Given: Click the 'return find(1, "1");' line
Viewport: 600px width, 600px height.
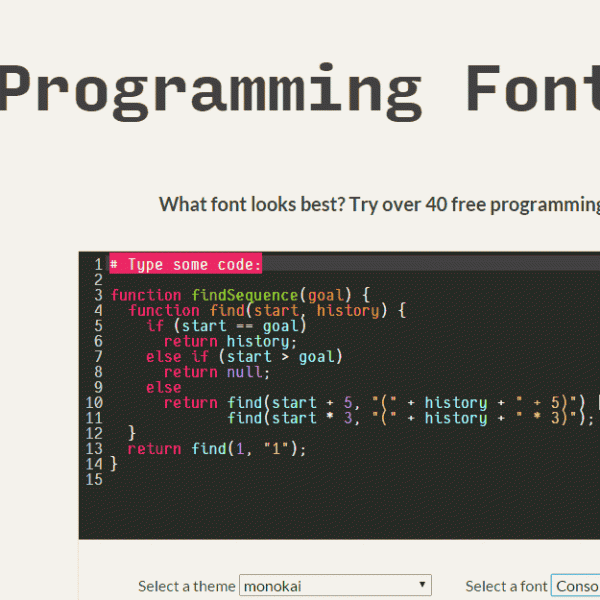Looking at the screenshot, I should [x=217, y=449].
